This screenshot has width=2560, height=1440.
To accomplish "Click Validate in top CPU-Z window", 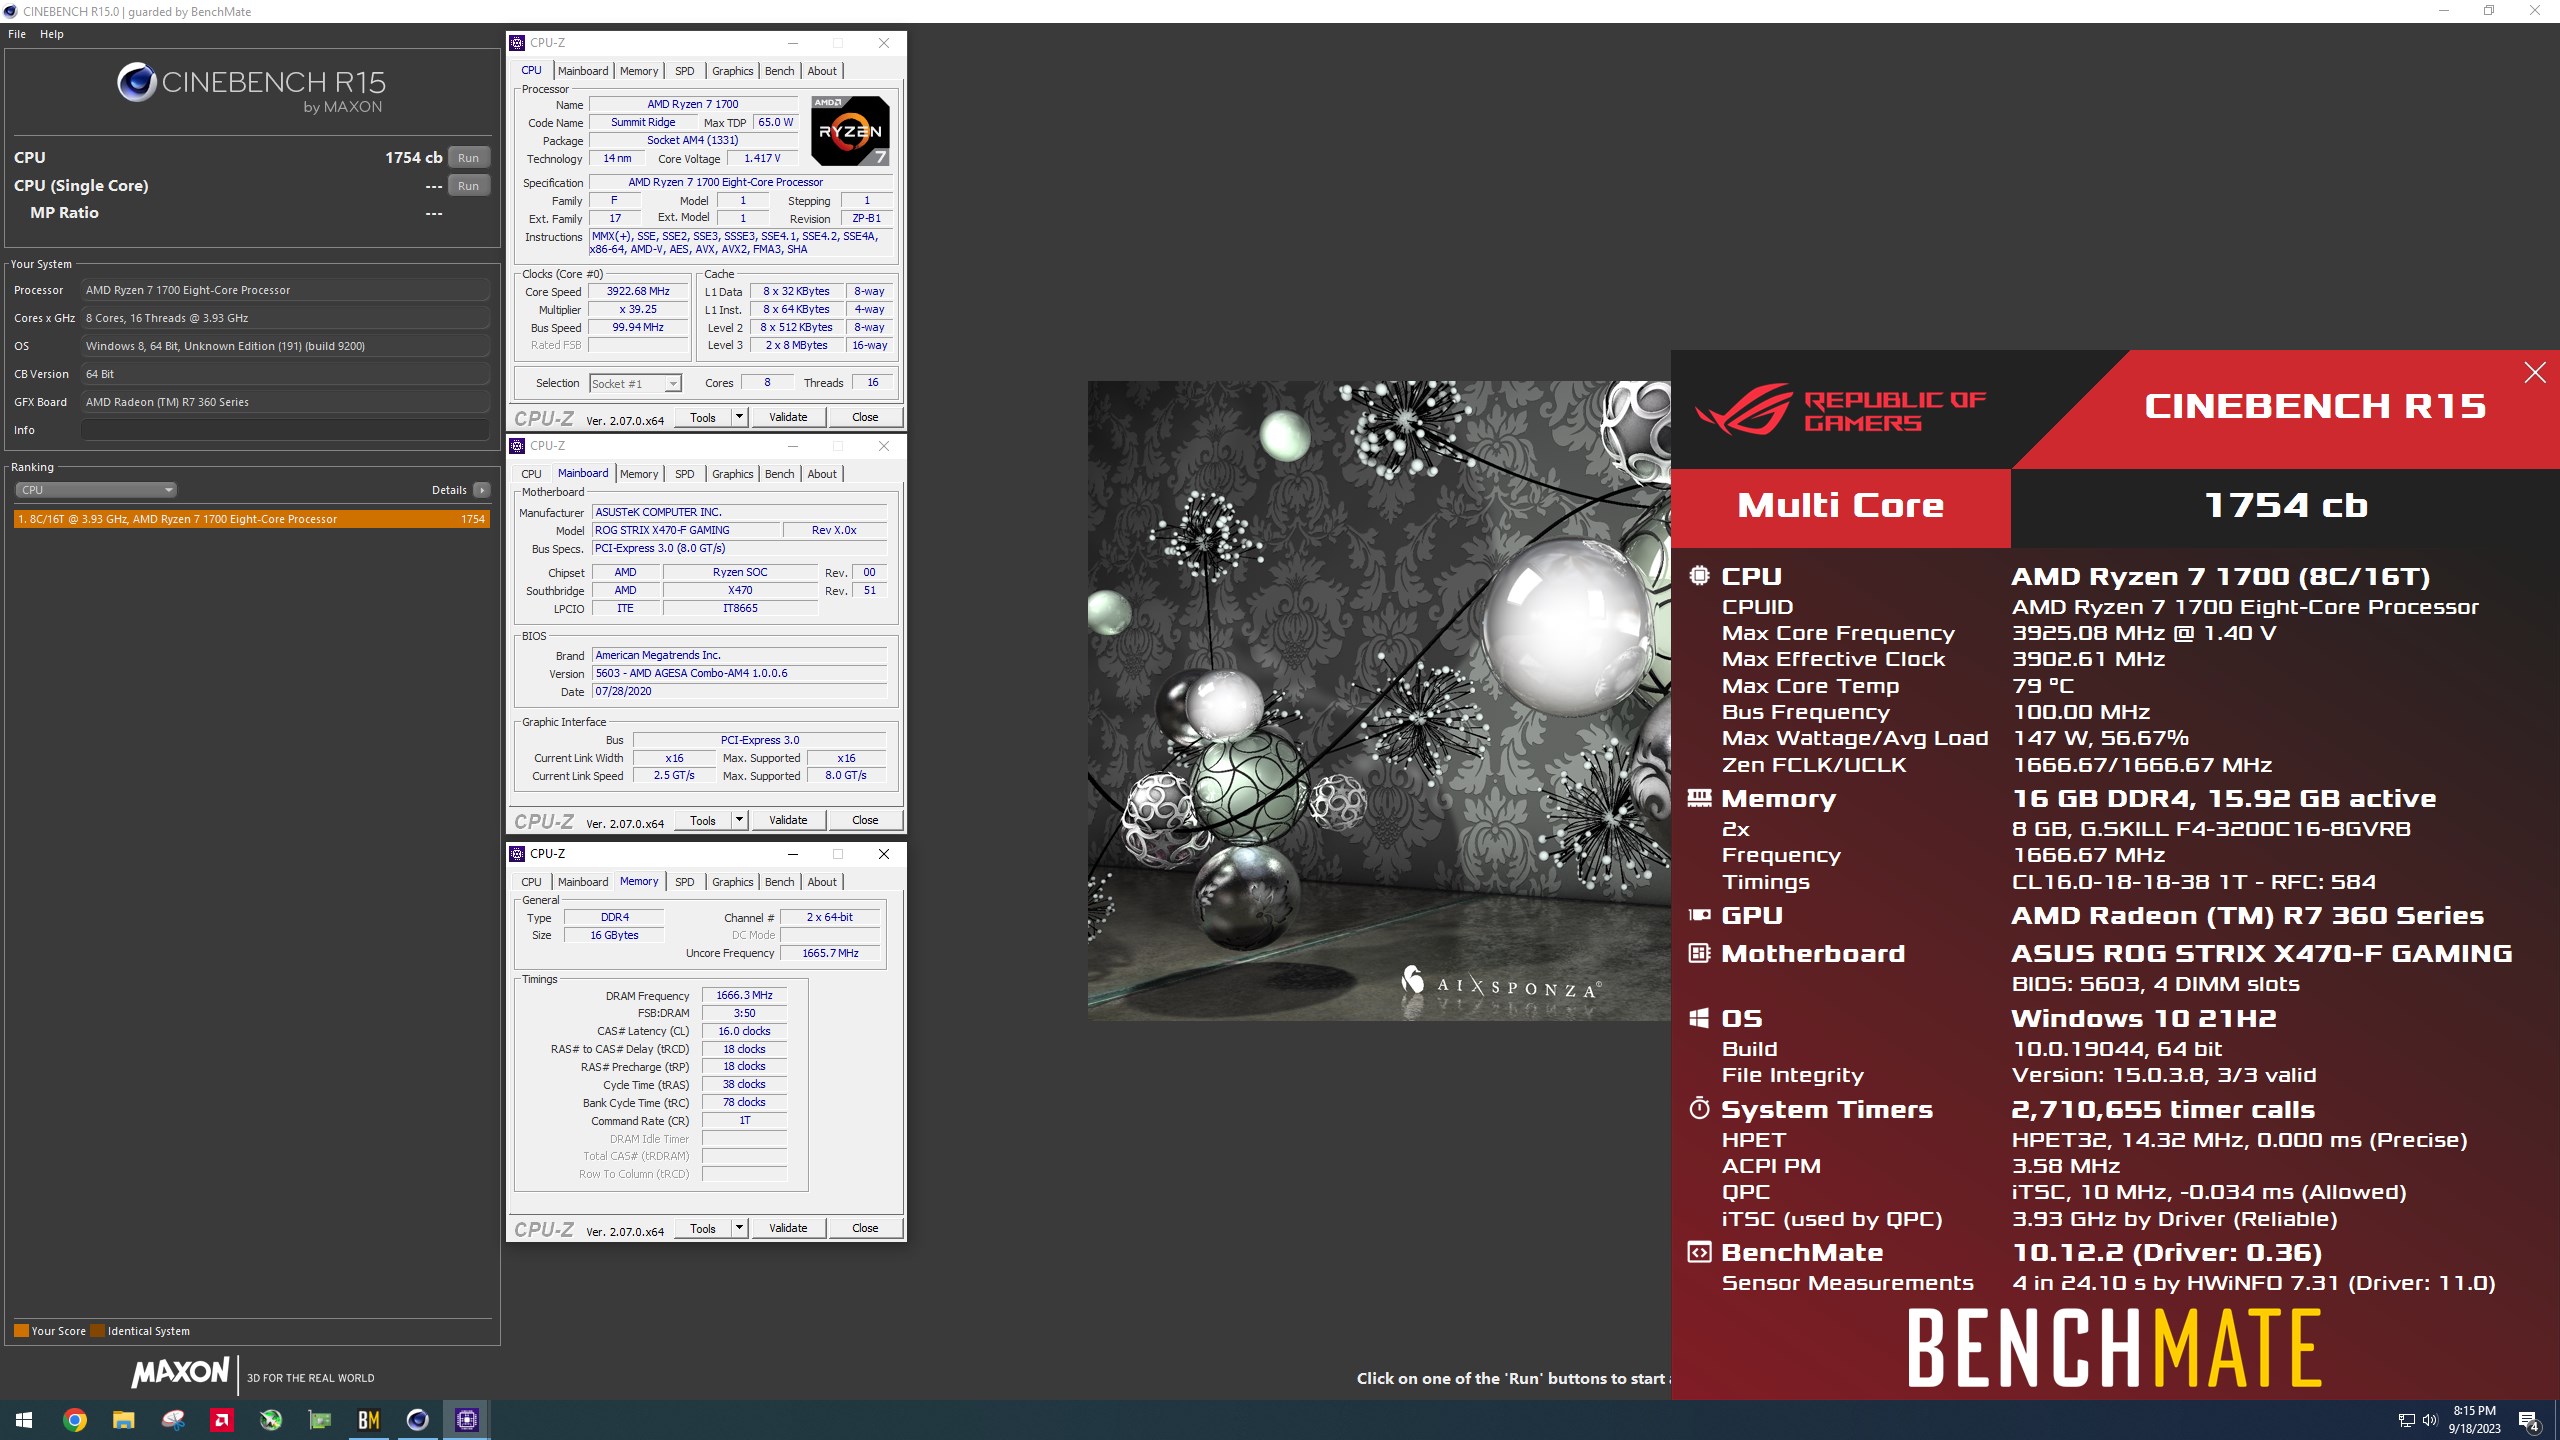I will [x=788, y=417].
